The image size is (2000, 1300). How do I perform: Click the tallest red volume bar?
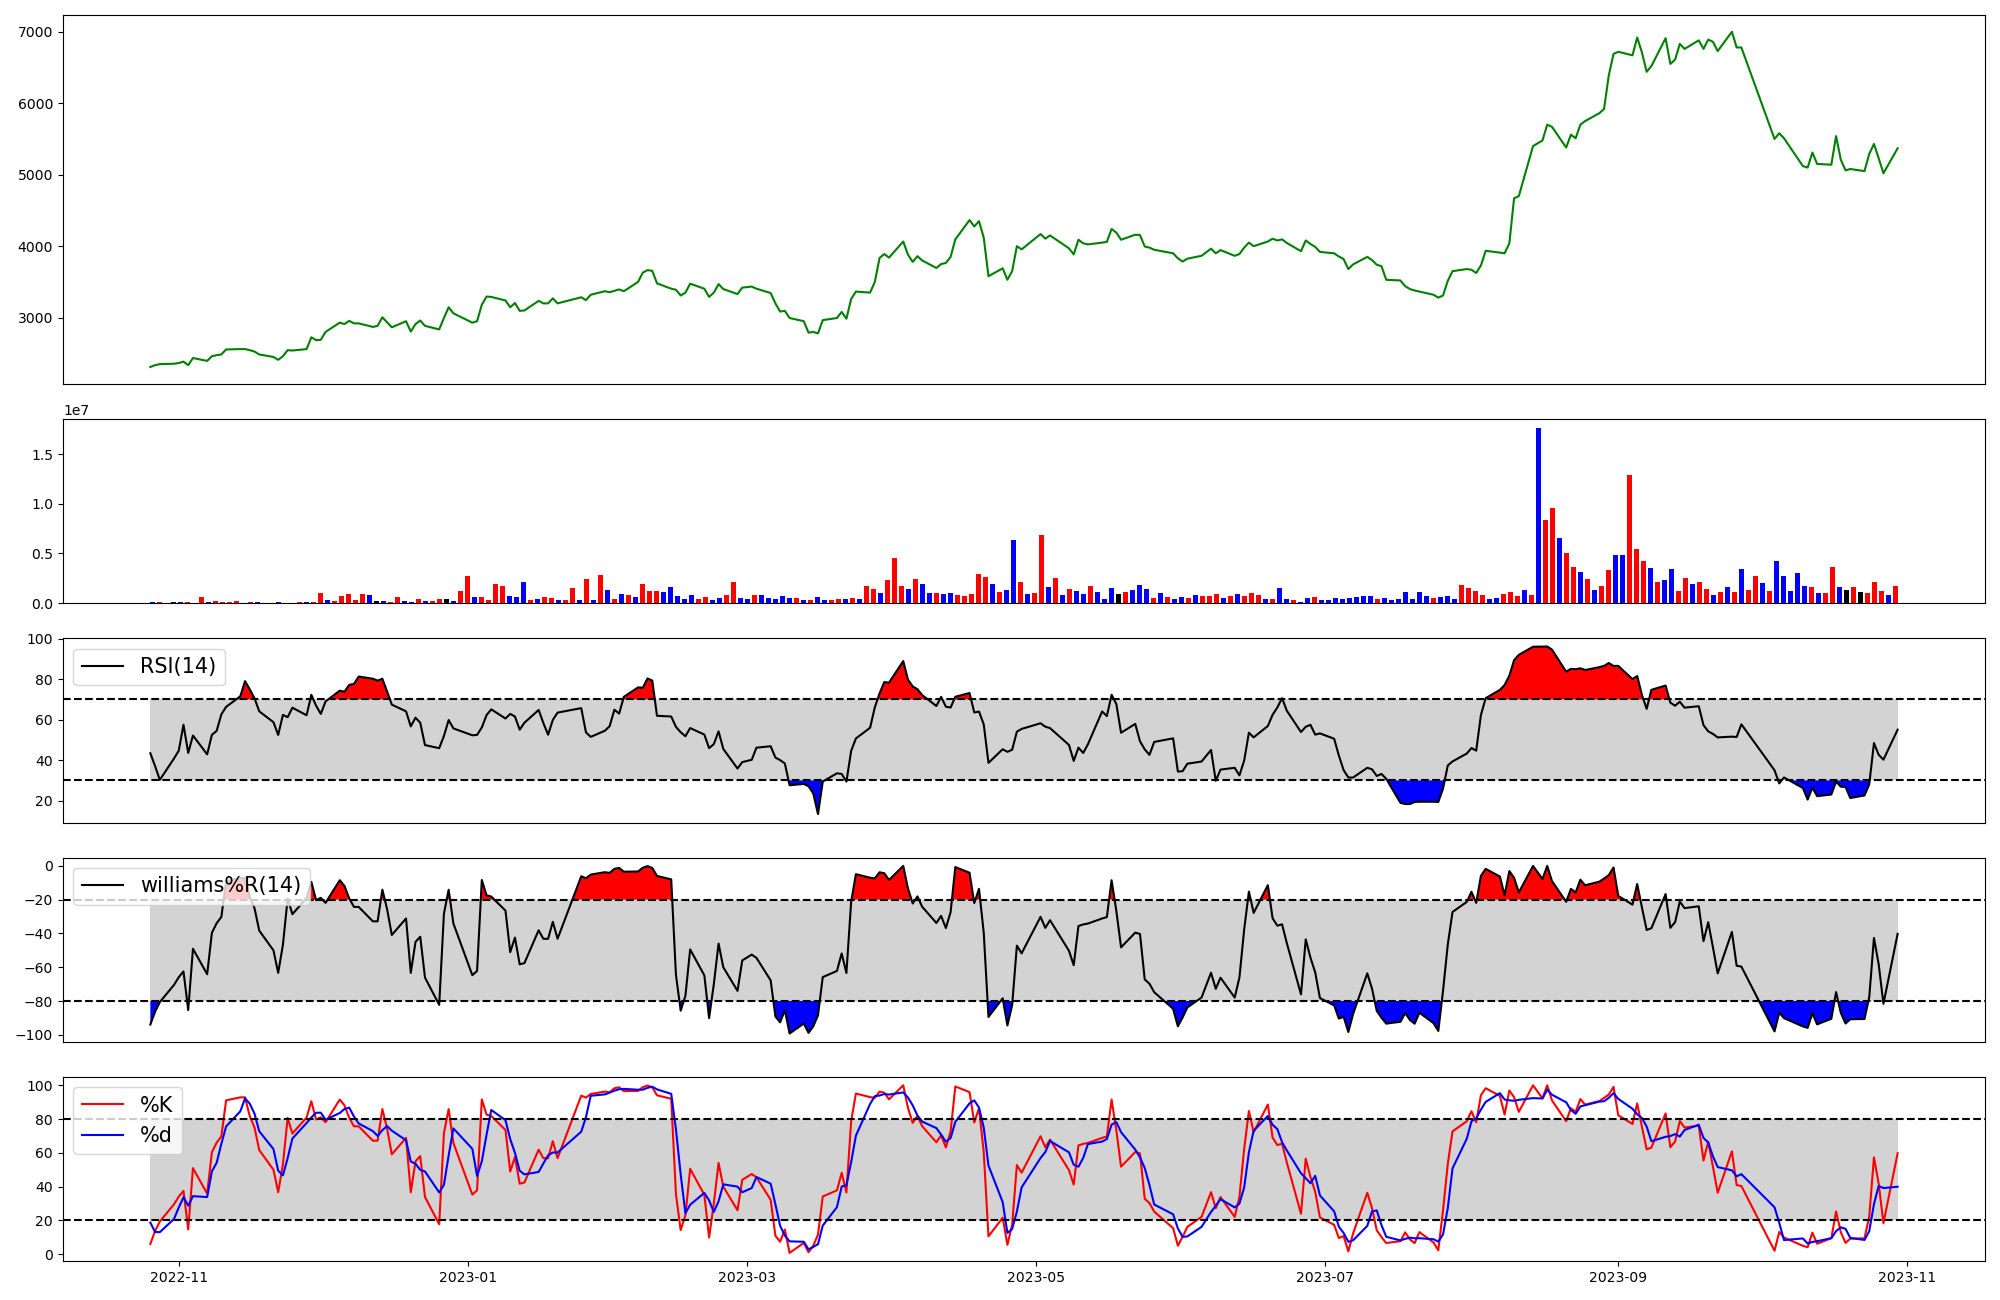pos(1629,540)
